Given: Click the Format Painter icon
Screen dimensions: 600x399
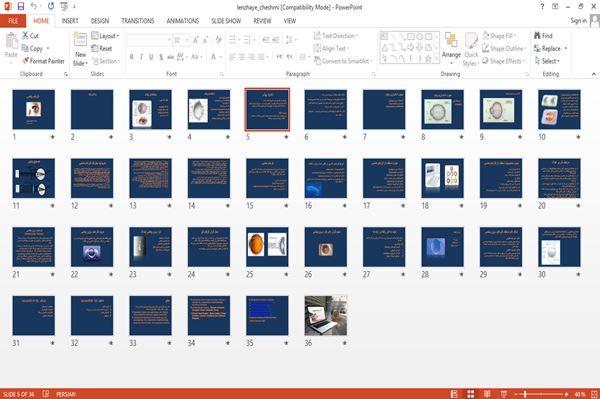Looking at the screenshot, I should point(25,61).
